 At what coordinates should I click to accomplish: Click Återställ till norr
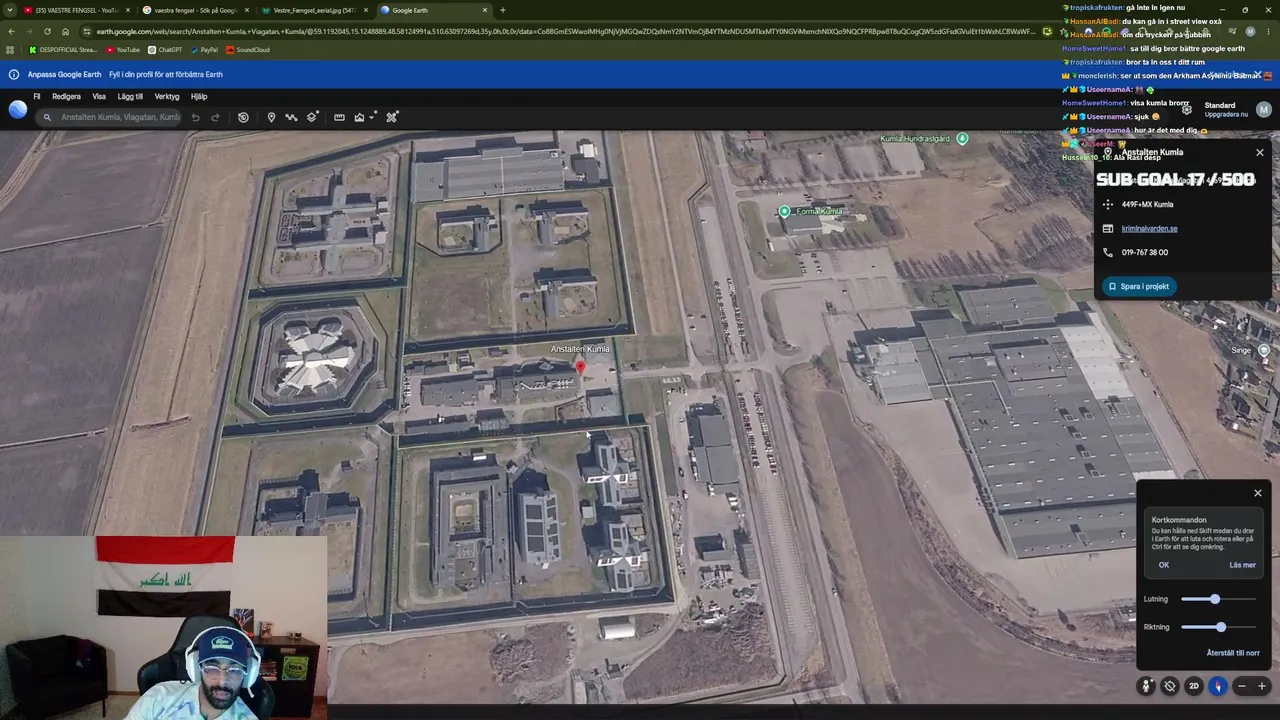(x=1233, y=653)
